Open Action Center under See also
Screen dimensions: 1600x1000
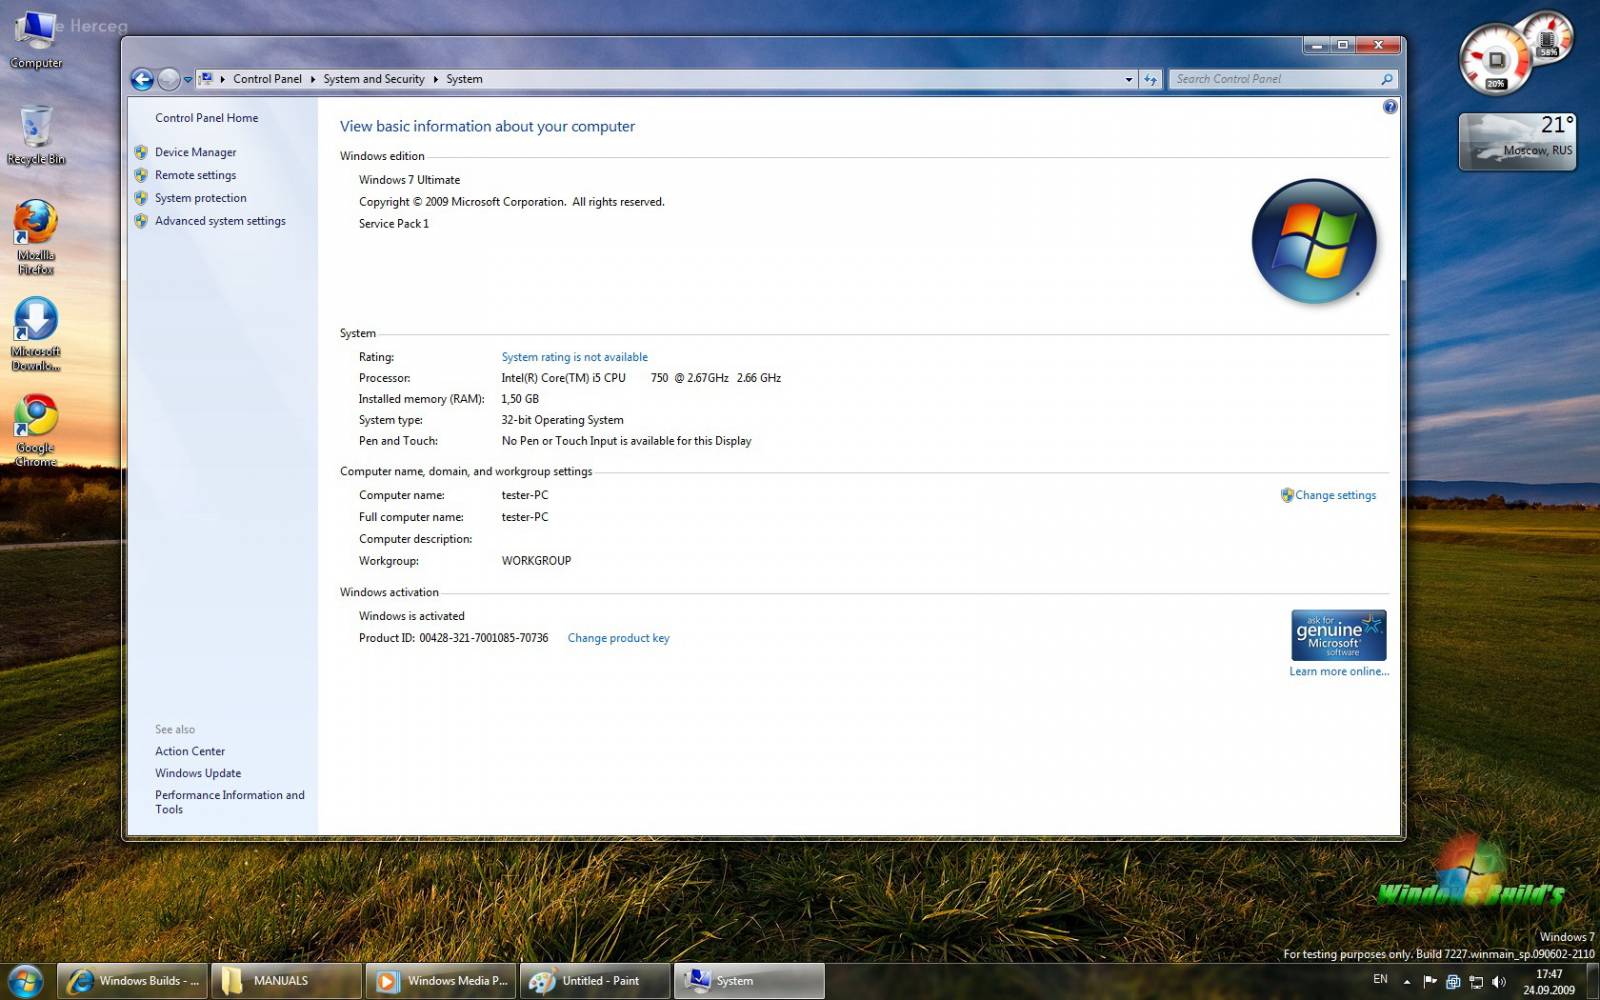pos(190,751)
